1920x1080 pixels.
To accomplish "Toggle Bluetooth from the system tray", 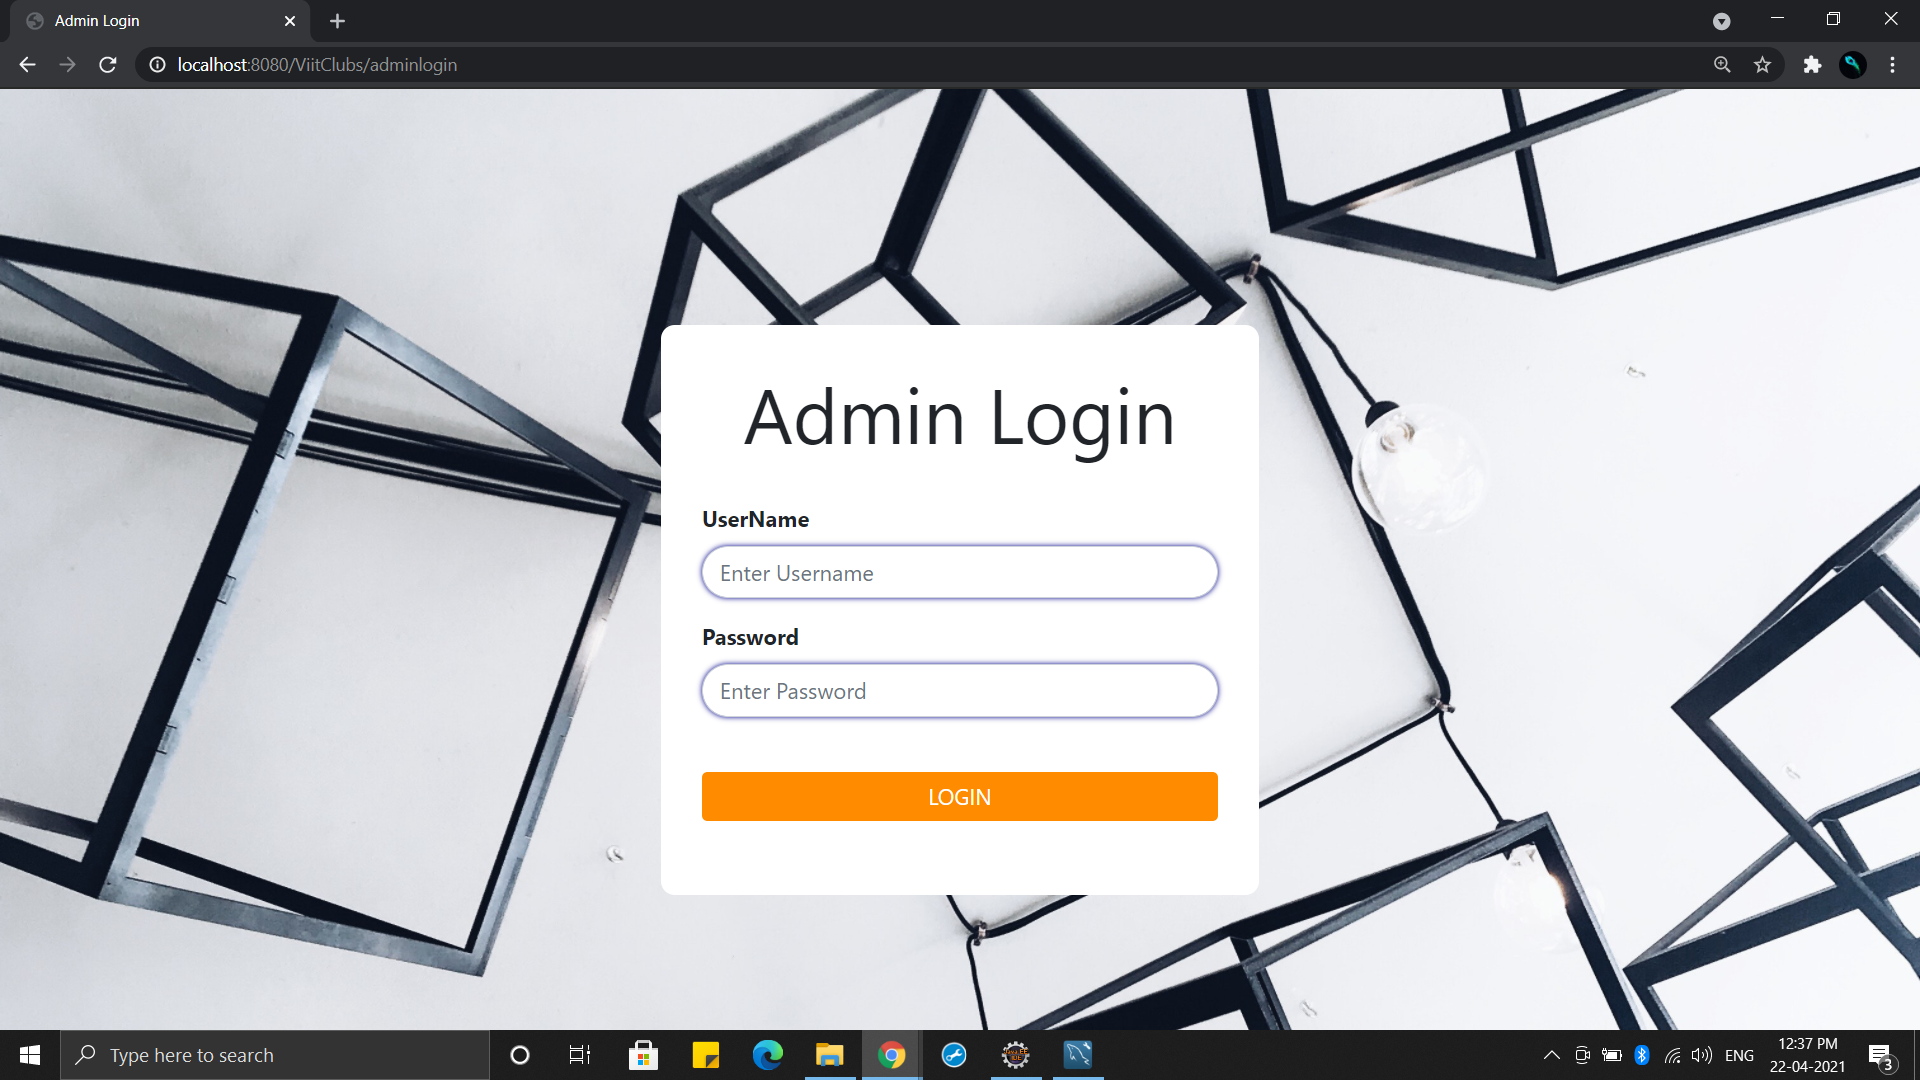I will [x=1641, y=1054].
